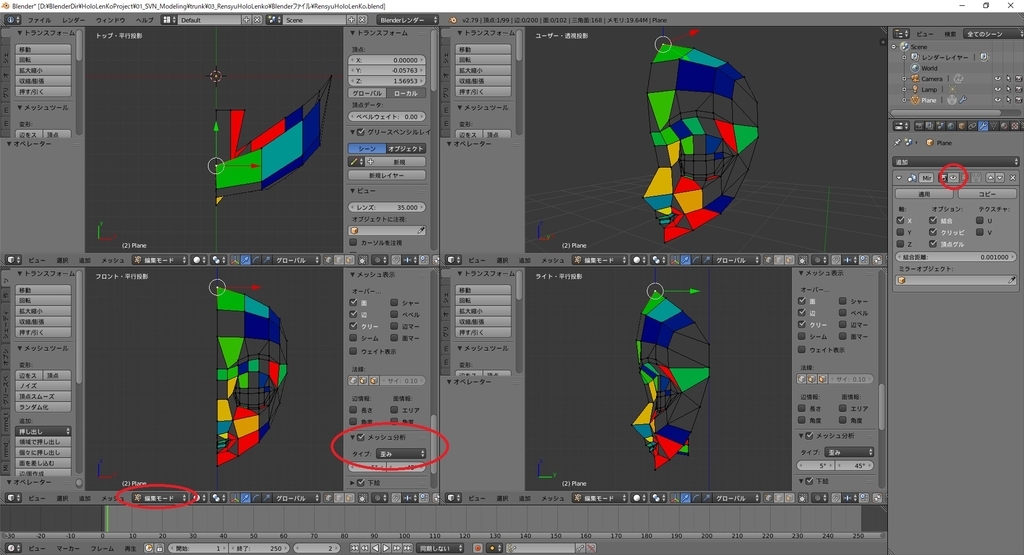Viewport: 1024px width, 555px height.
Task: Click 頂点スムーズ button in mesh tools
Action: click(x=43, y=396)
